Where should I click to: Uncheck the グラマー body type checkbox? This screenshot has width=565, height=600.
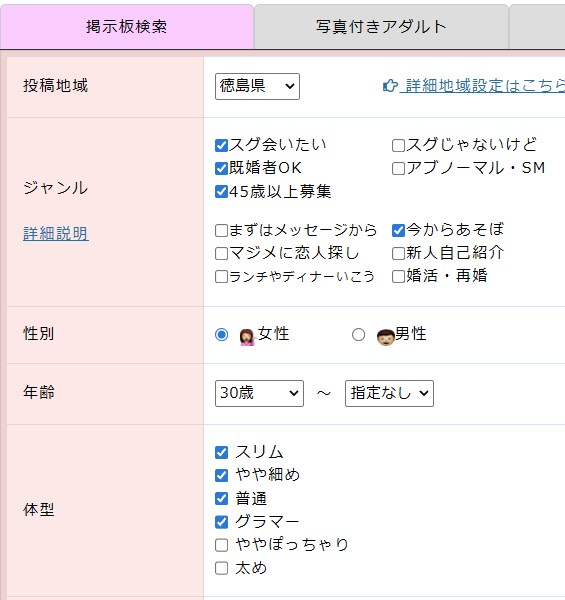221,522
